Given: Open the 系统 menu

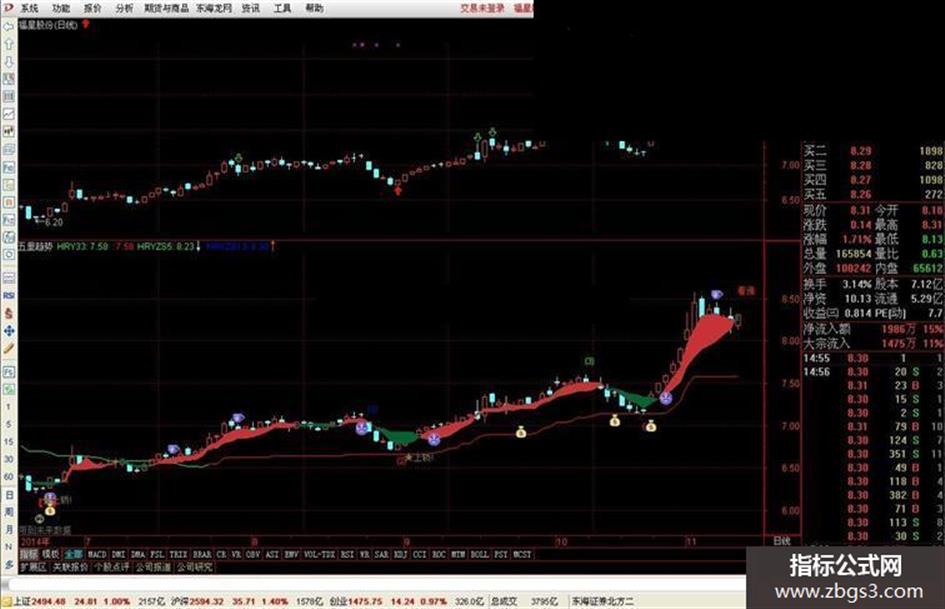Looking at the screenshot, I should coord(29,8).
